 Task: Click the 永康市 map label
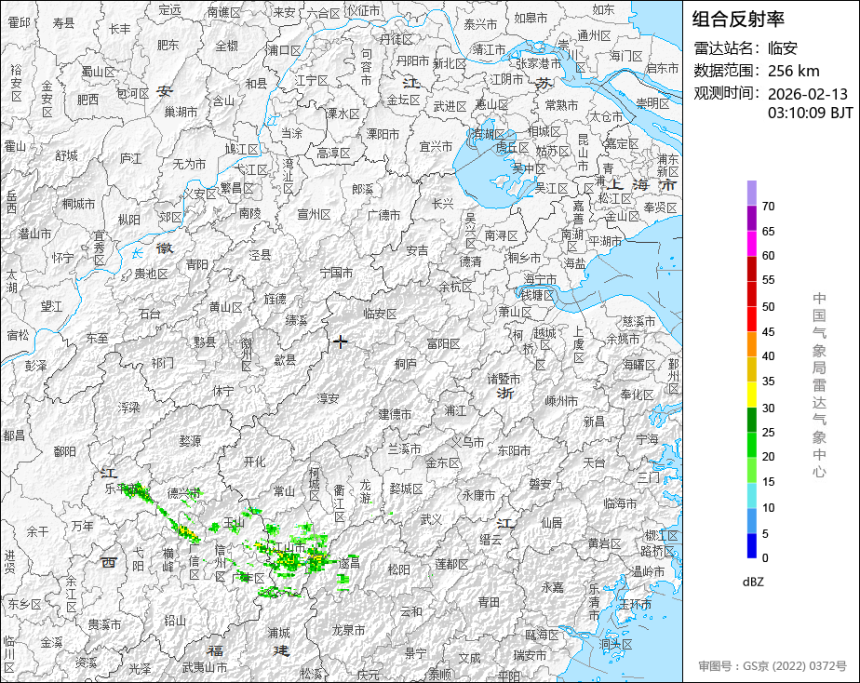[478, 495]
